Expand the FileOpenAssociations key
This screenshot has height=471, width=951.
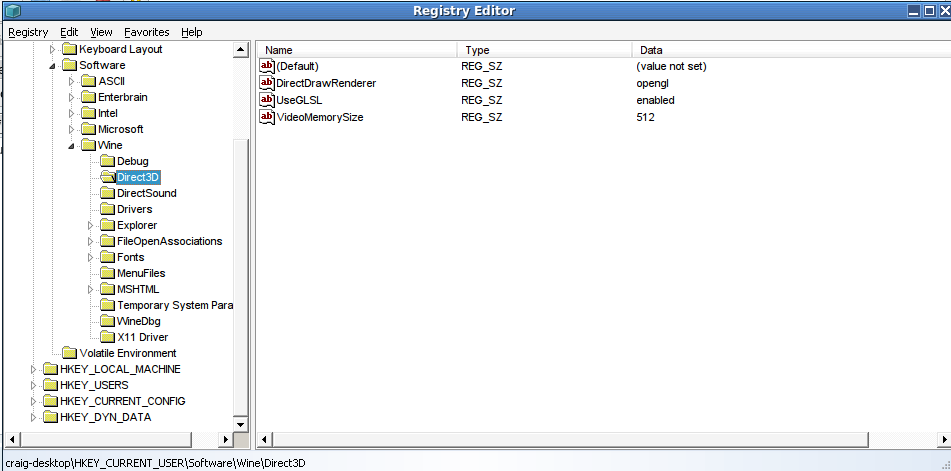(x=91, y=241)
